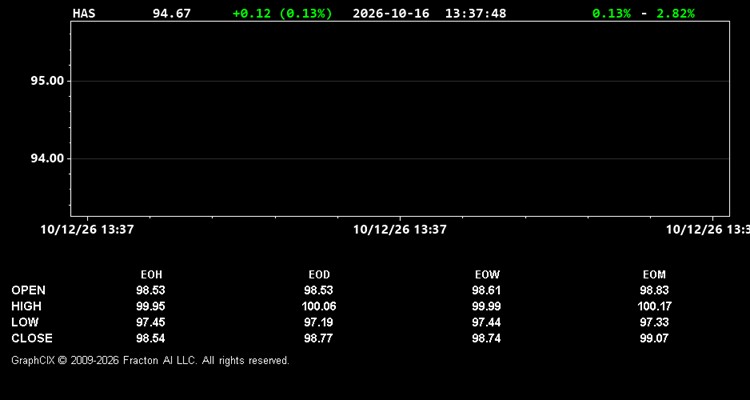This screenshot has width=750, height=400.
Task: Click the leftmost 10/12/26 13:37 axis label
Action: click(87, 229)
